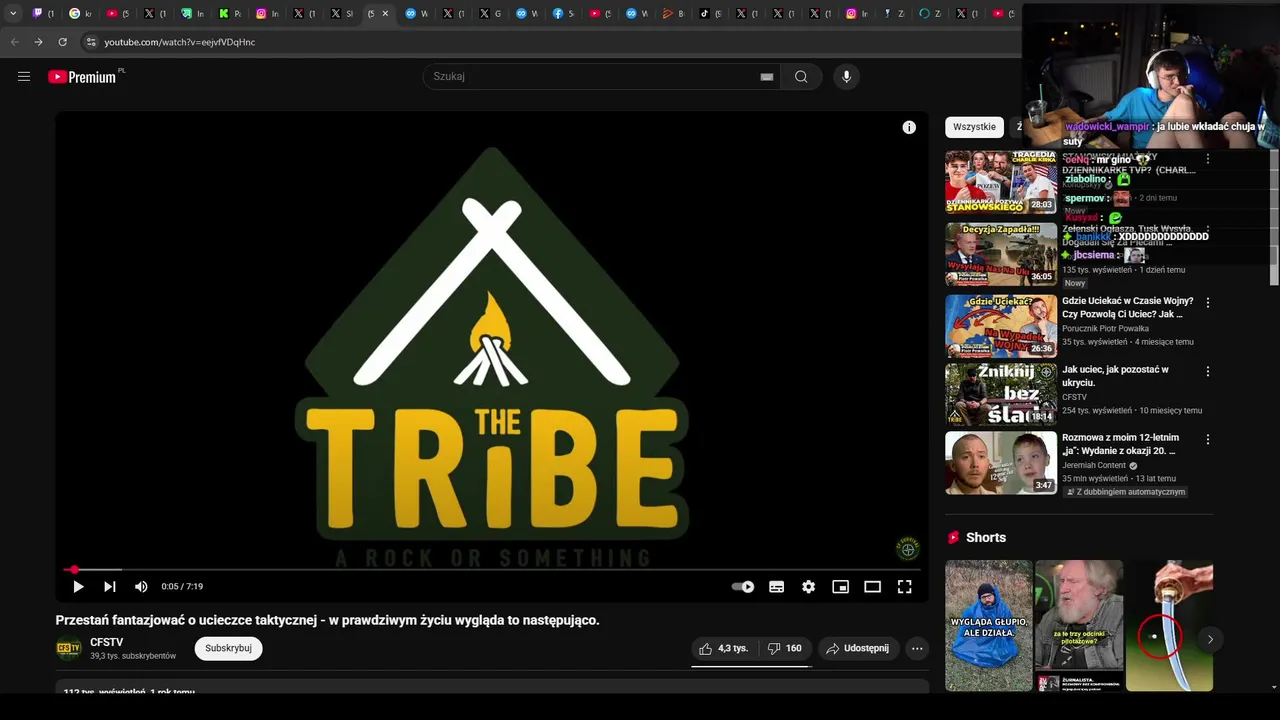Open thumbnail of 28:03 Stanowskiego video

click(1001, 182)
